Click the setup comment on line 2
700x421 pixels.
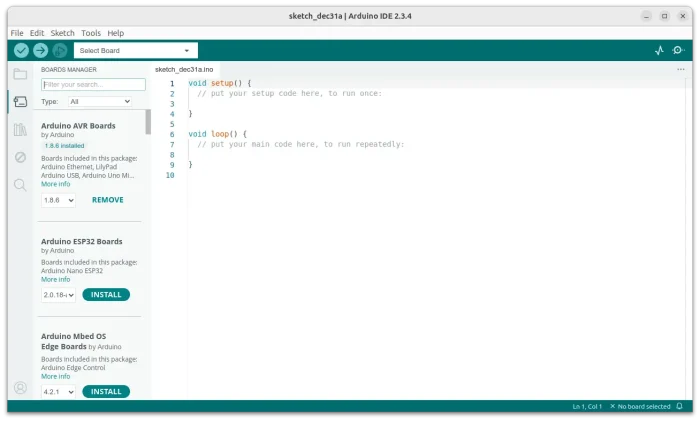[289, 93]
